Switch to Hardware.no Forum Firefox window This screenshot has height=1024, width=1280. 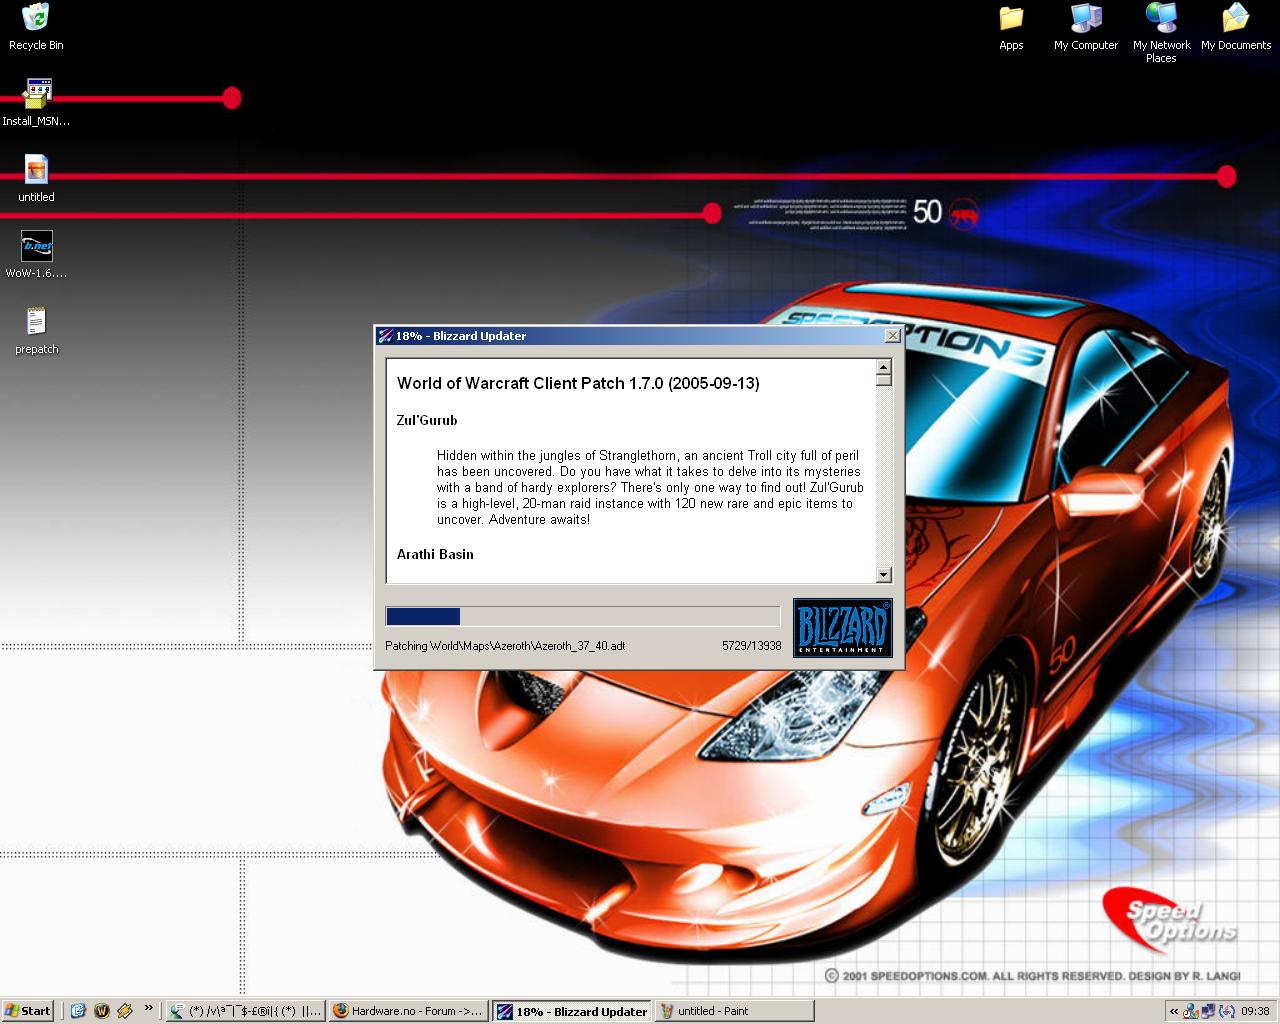[x=408, y=1011]
